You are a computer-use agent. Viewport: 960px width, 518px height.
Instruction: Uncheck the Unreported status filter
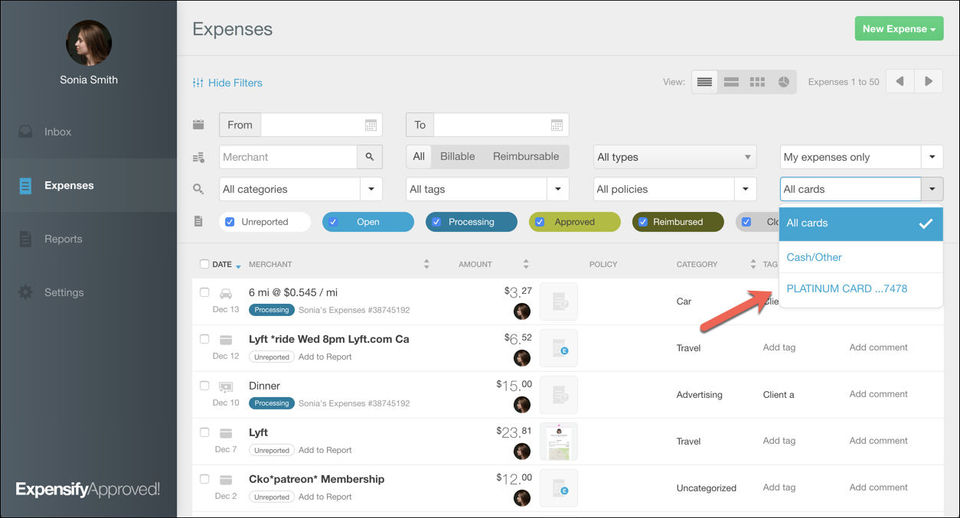pos(230,222)
